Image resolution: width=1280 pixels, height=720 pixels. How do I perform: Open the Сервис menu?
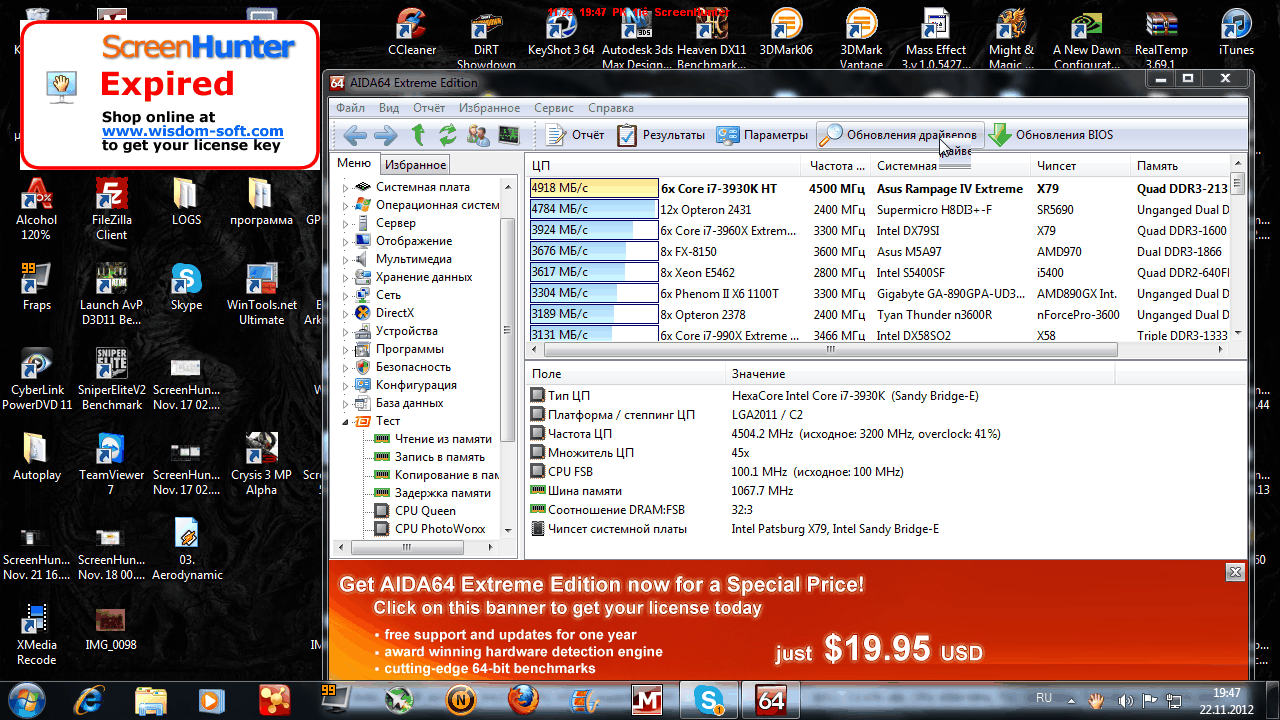pos(553,108)
